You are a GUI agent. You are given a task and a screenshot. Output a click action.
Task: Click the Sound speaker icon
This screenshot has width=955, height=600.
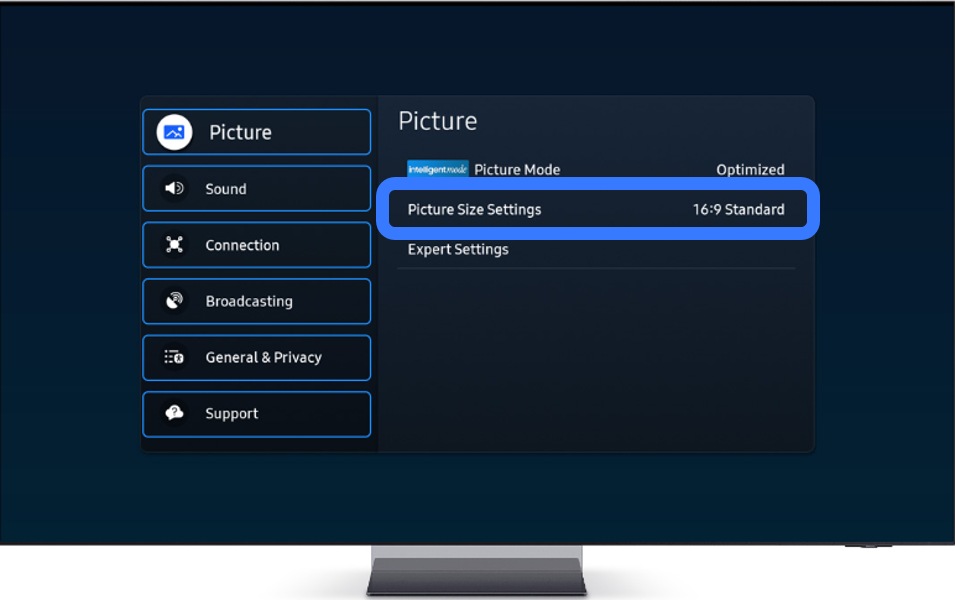[174, 189]
